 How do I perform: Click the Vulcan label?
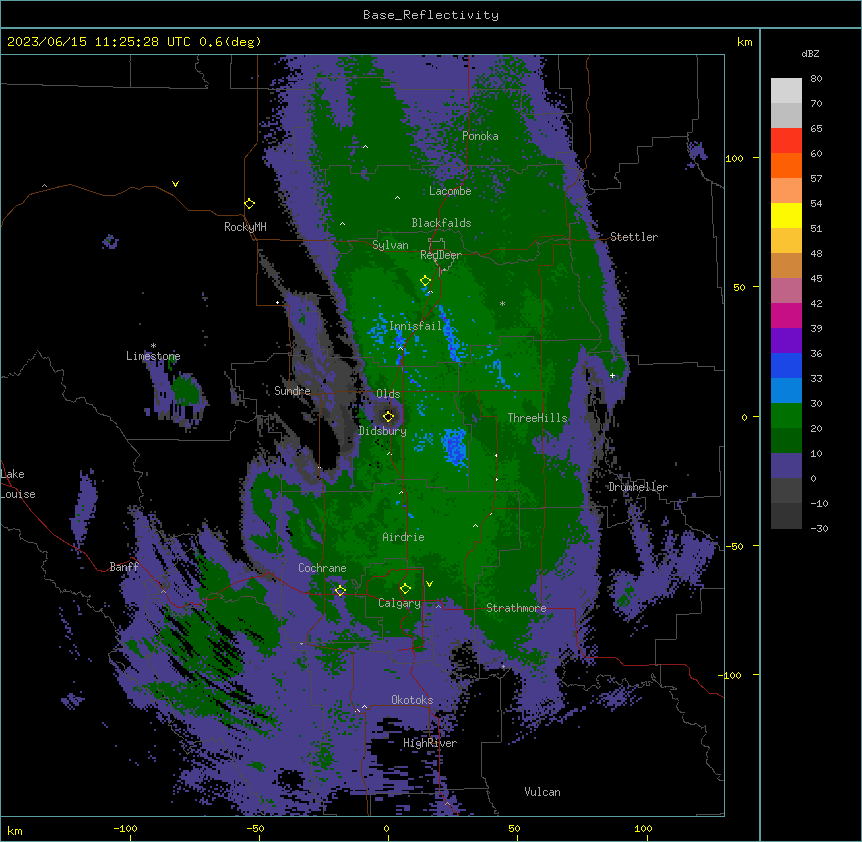[542, 792]
